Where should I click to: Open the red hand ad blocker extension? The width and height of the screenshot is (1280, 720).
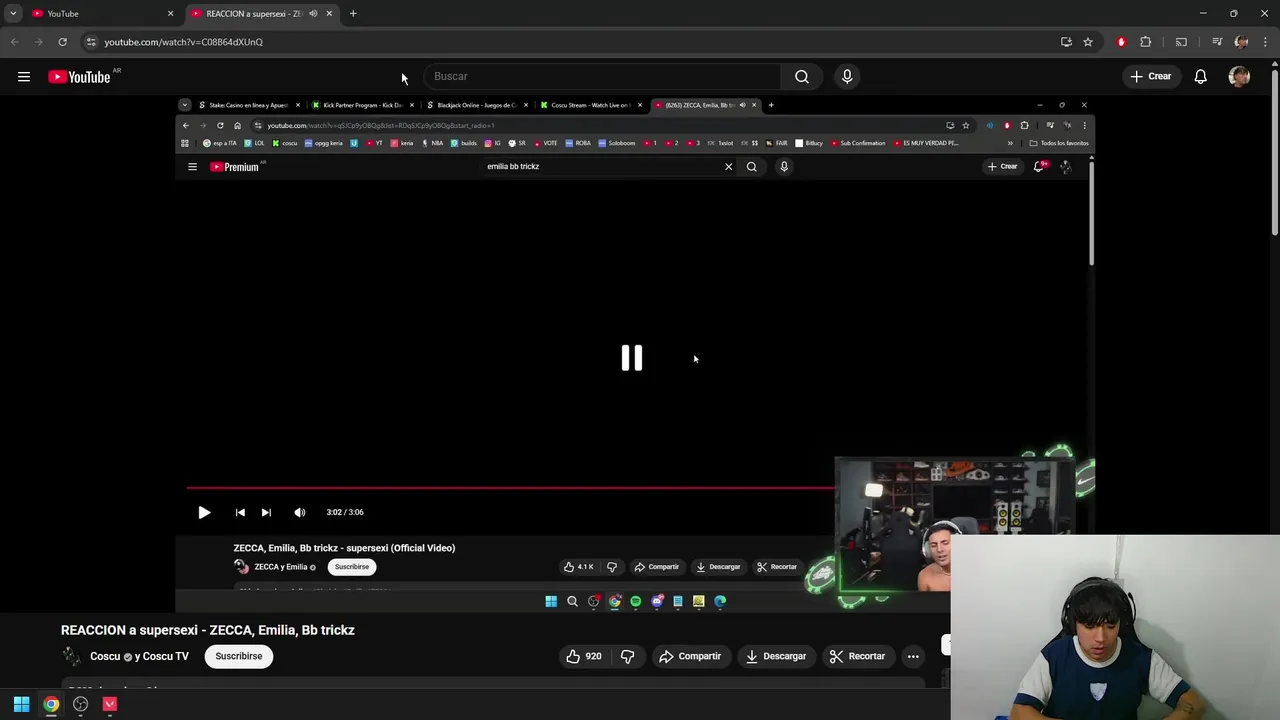(x=1121, y=42)
